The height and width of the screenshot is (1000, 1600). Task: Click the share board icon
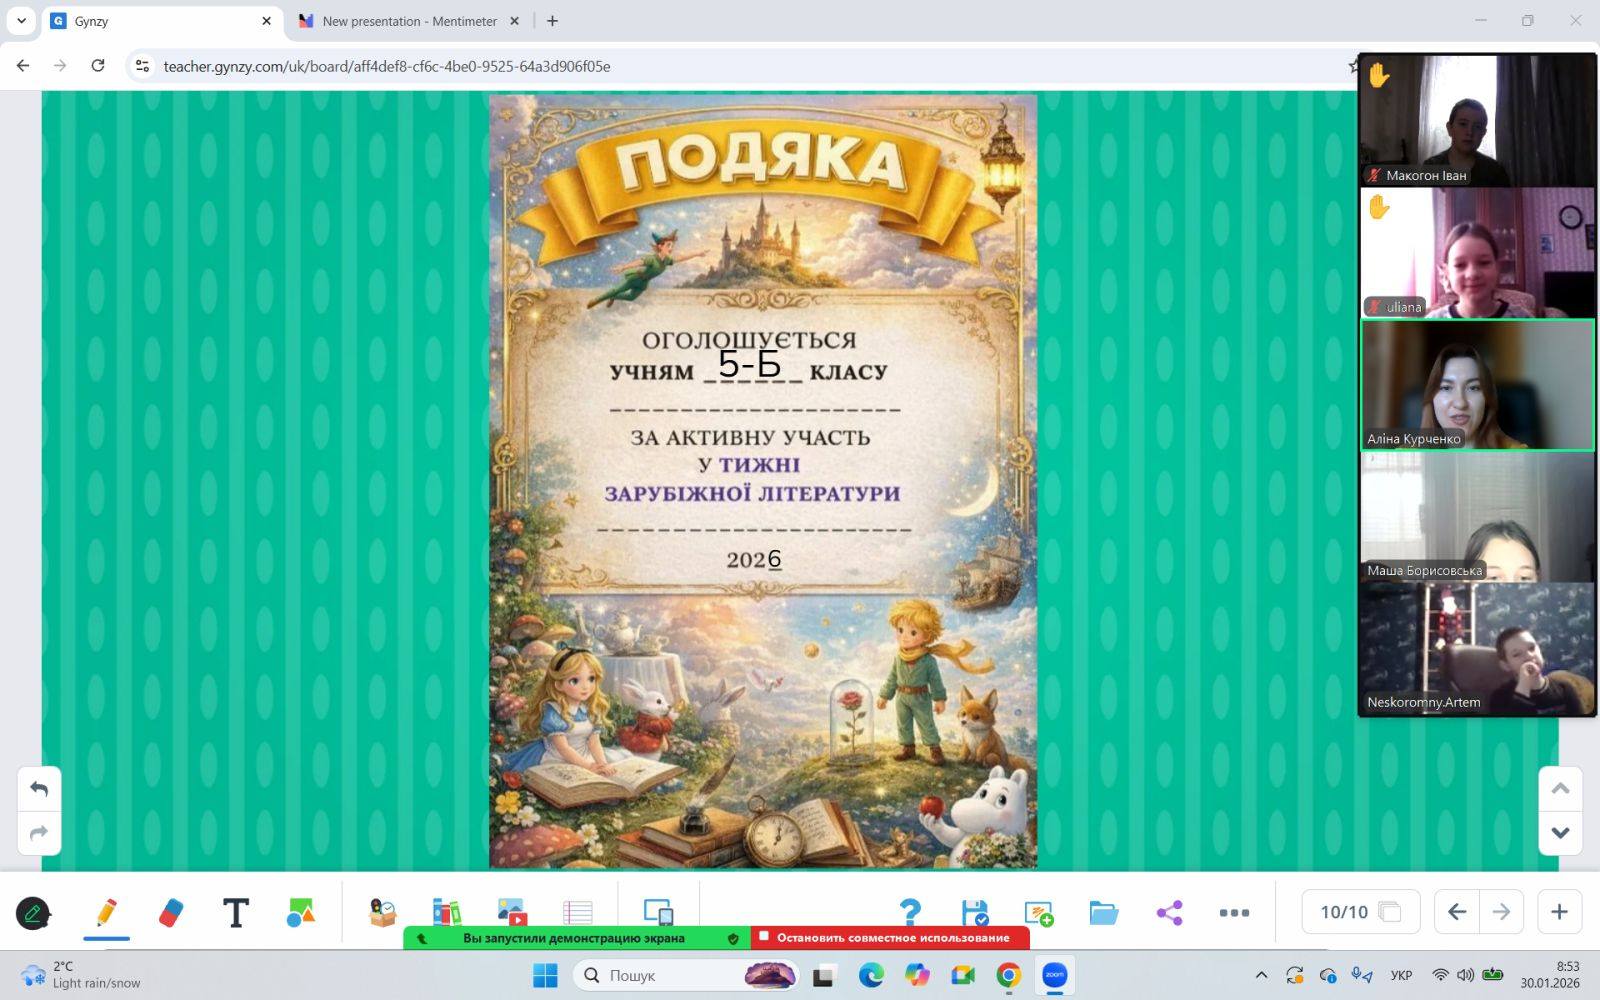point(1169,912)
